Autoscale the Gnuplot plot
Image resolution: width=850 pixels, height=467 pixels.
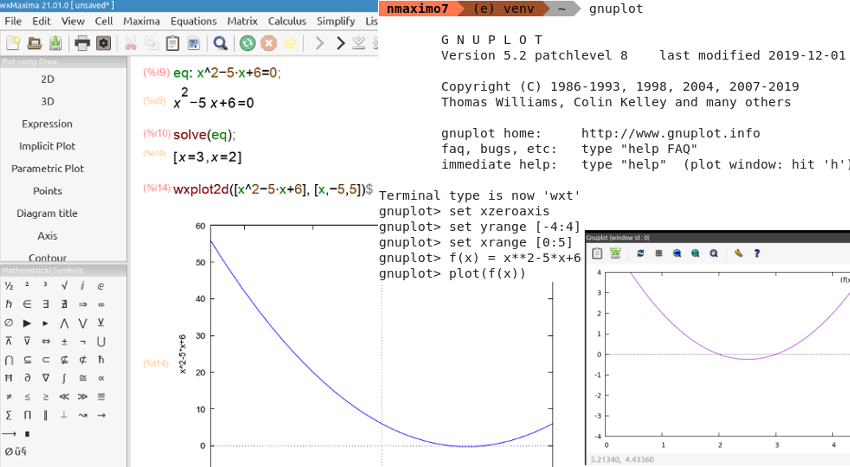(x=714, y=253)
